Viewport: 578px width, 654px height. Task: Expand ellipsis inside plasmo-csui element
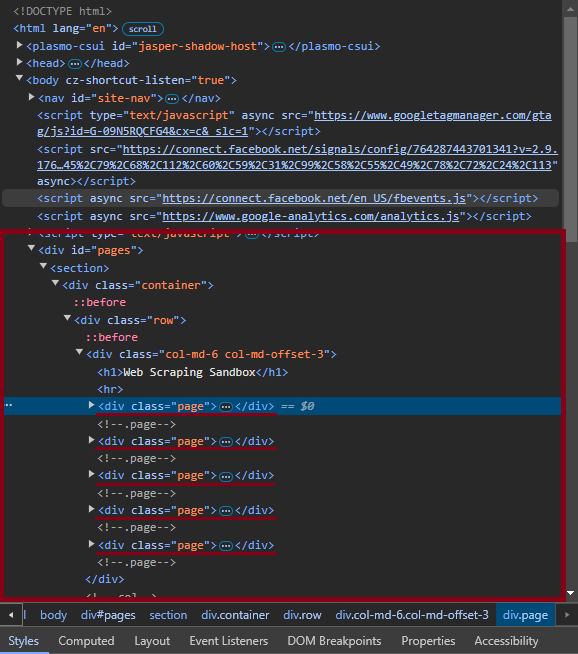tap(279, 47)
